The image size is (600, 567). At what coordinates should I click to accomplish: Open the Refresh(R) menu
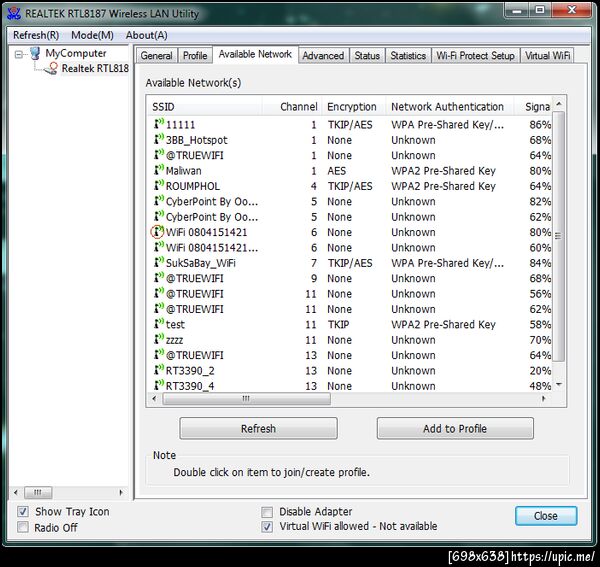36,35
